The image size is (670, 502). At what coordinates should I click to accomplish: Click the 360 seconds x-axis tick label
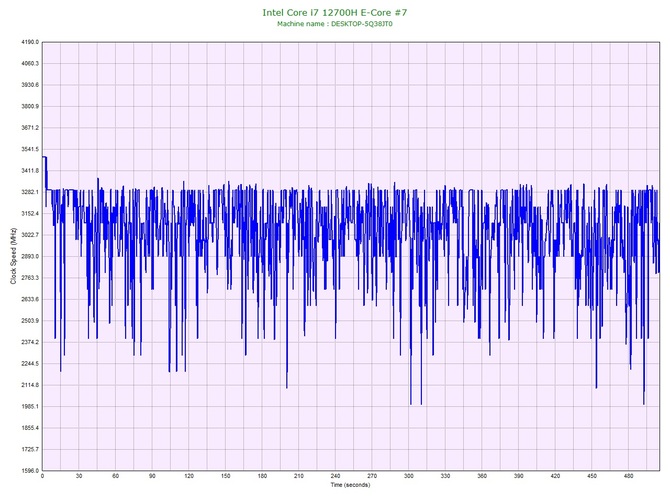pos(482,476)
